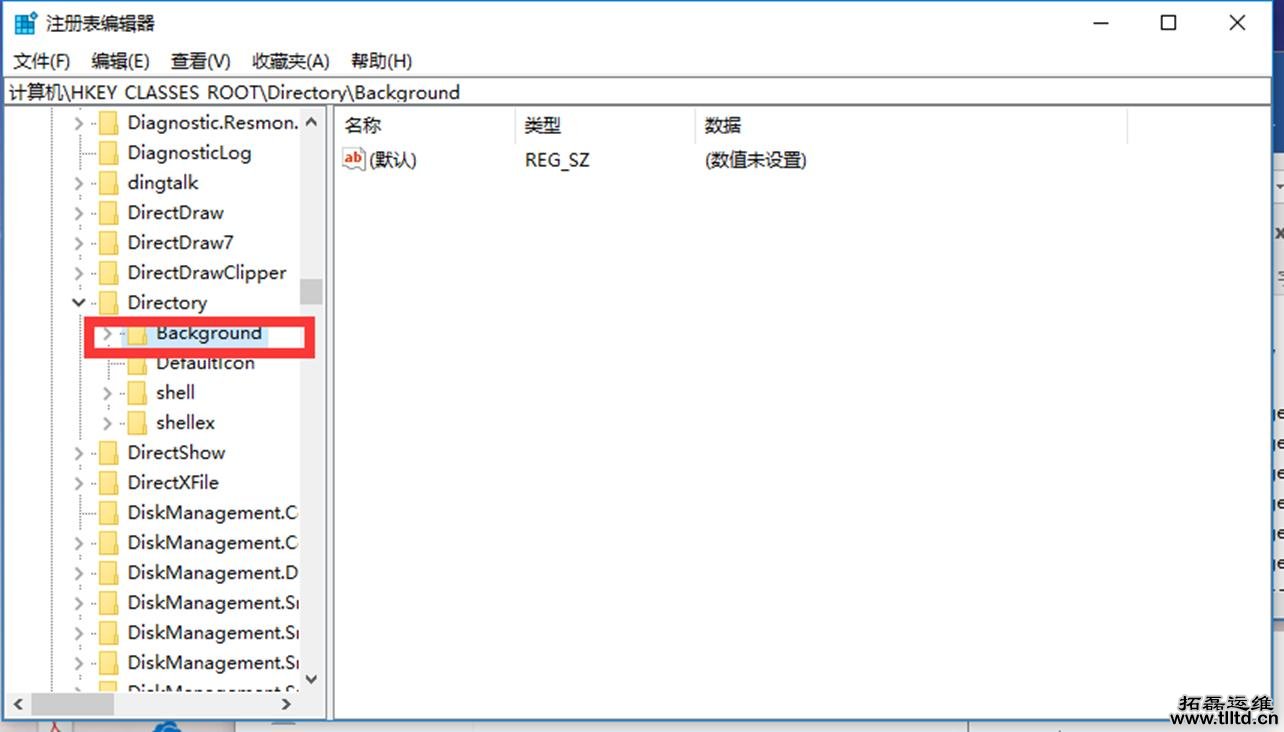The height and width of the screenshot is (732, 1284).
Task: Click the DirectShow folder icon
Action: click(x=108, y=452)
